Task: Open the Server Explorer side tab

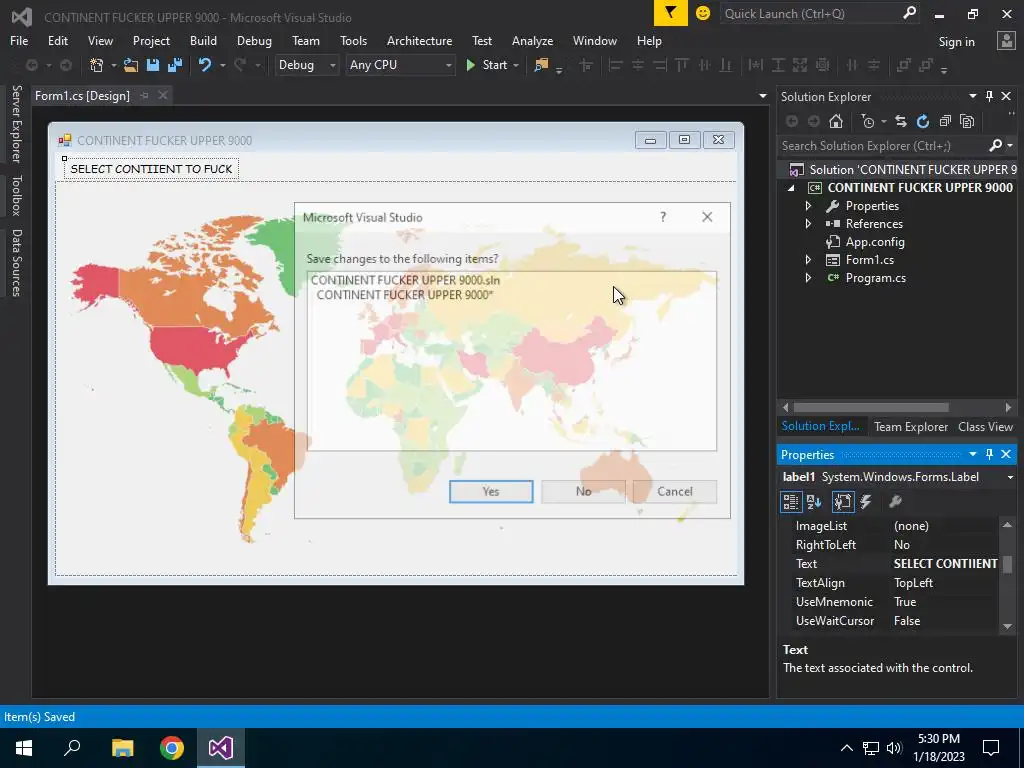Action: (16, 123)
